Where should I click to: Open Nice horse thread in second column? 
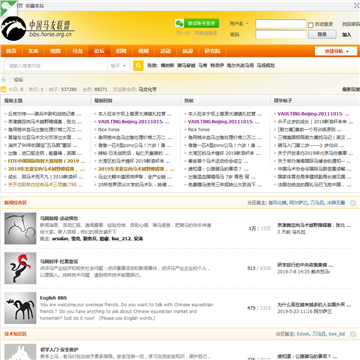point(109,129)
